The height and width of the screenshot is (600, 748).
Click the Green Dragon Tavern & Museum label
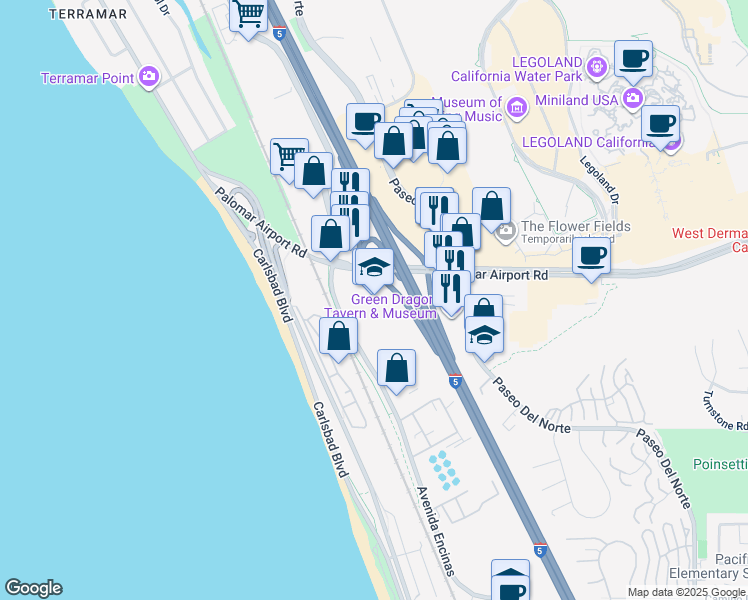[x=380, y=306]
